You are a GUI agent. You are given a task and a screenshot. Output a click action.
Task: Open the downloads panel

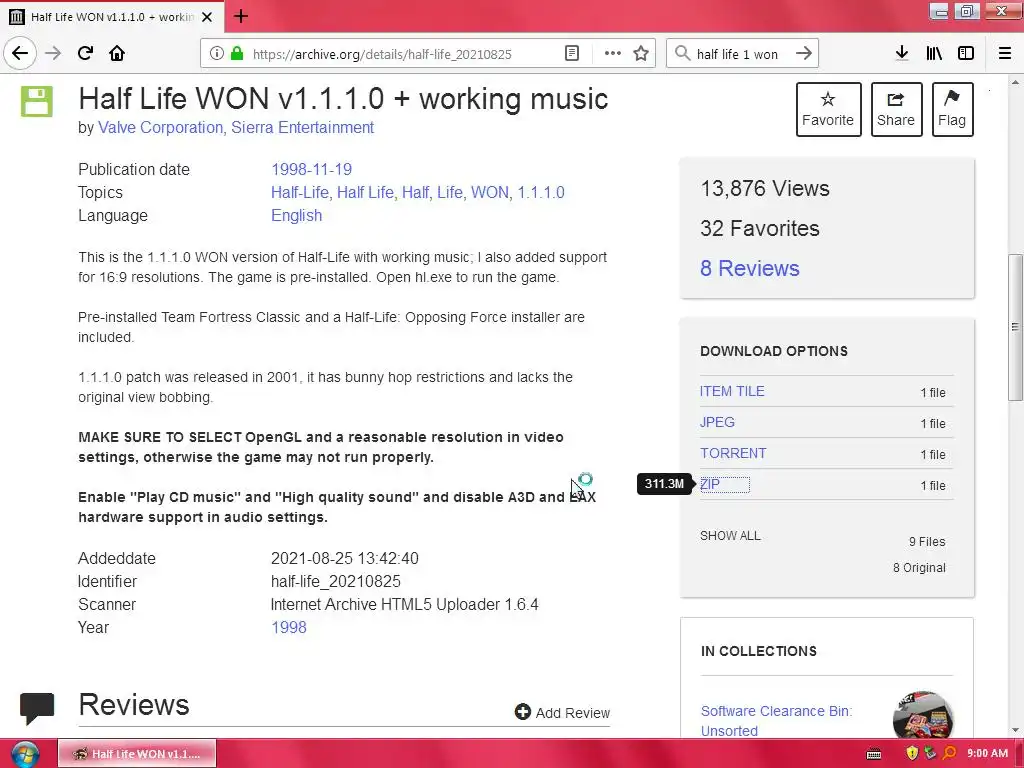coord(902,53)
